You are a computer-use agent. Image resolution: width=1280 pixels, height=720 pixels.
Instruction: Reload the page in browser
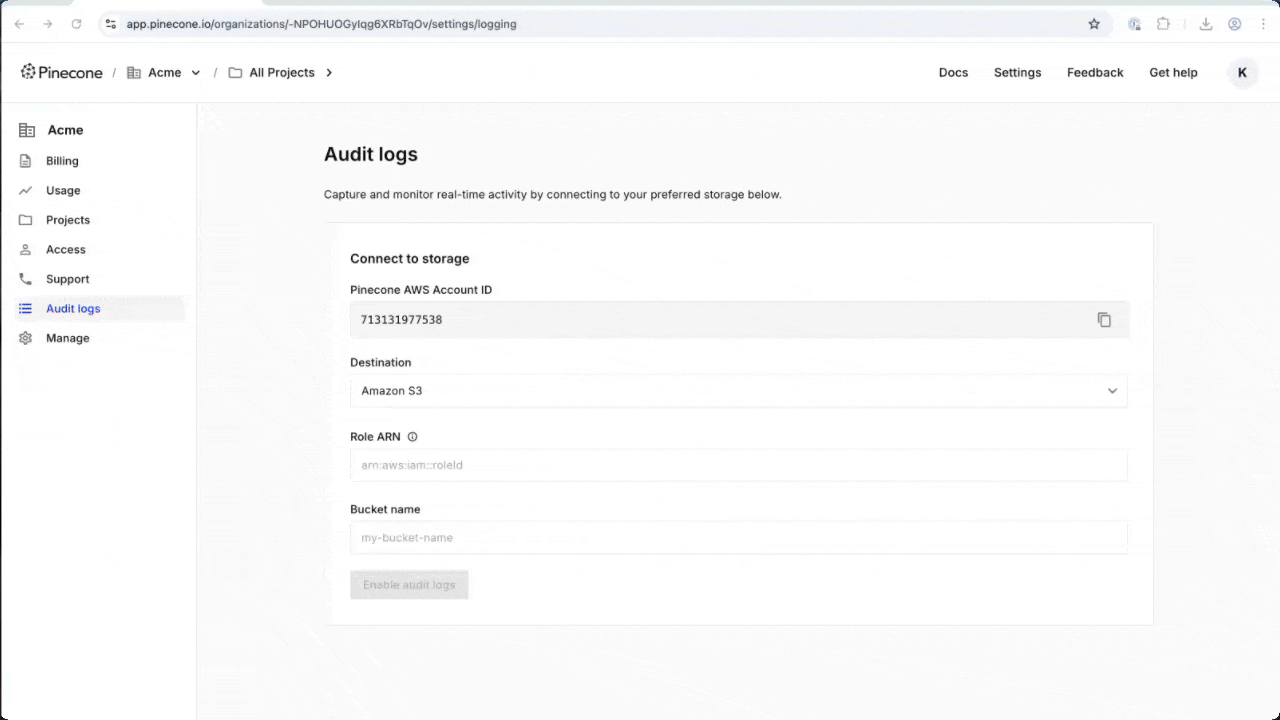[x=76, y=24]
